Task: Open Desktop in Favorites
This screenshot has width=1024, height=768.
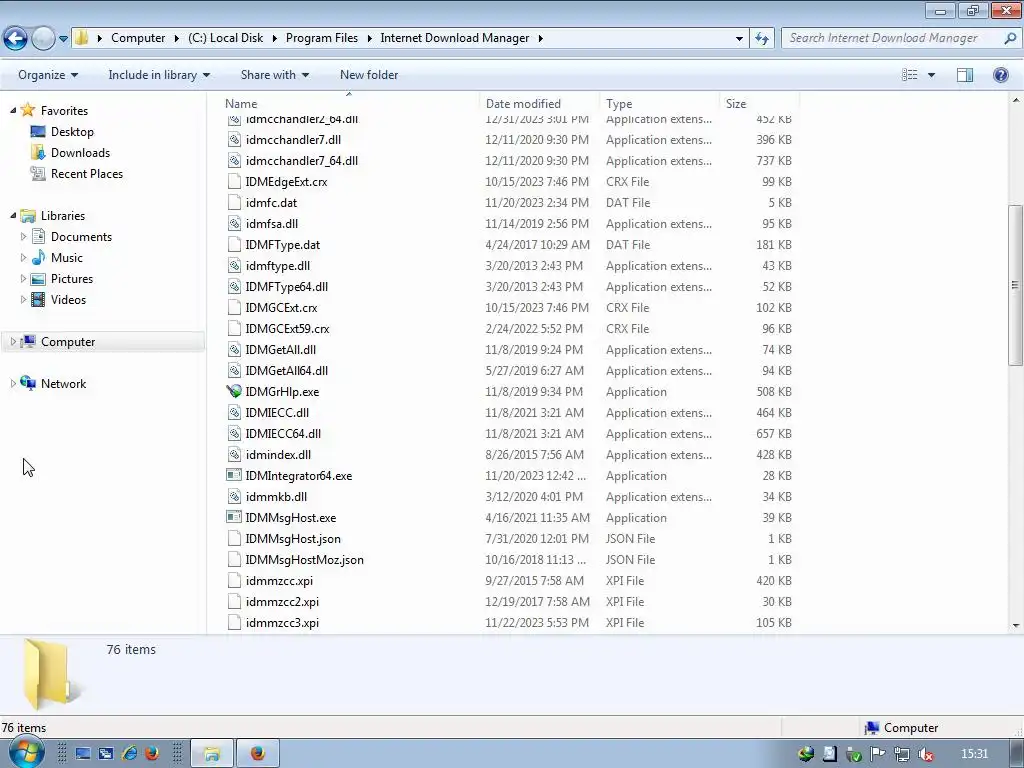Action: [72, 132]
